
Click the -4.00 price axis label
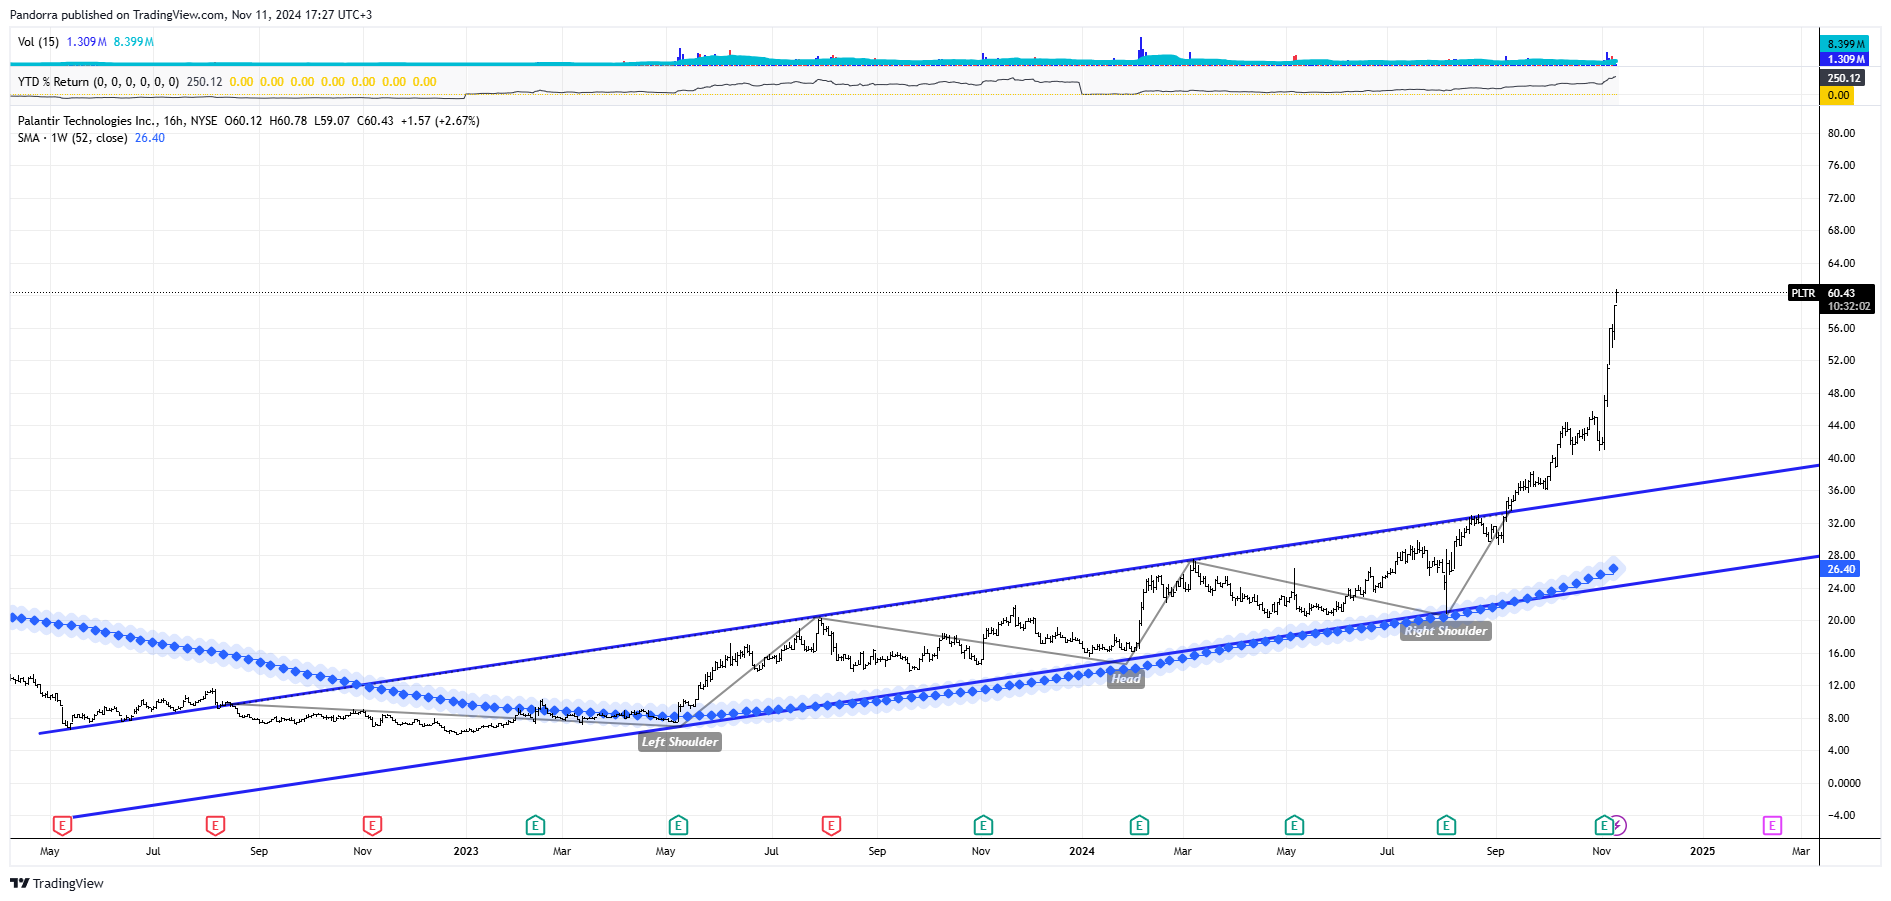(x=1841, y=815)
